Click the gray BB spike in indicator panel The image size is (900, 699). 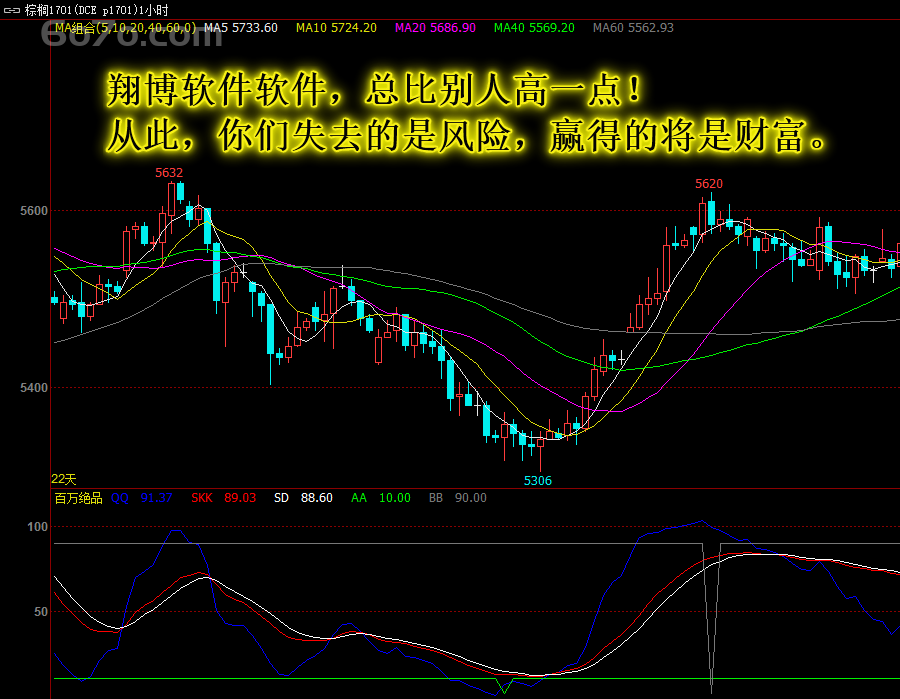click(712, 617)
